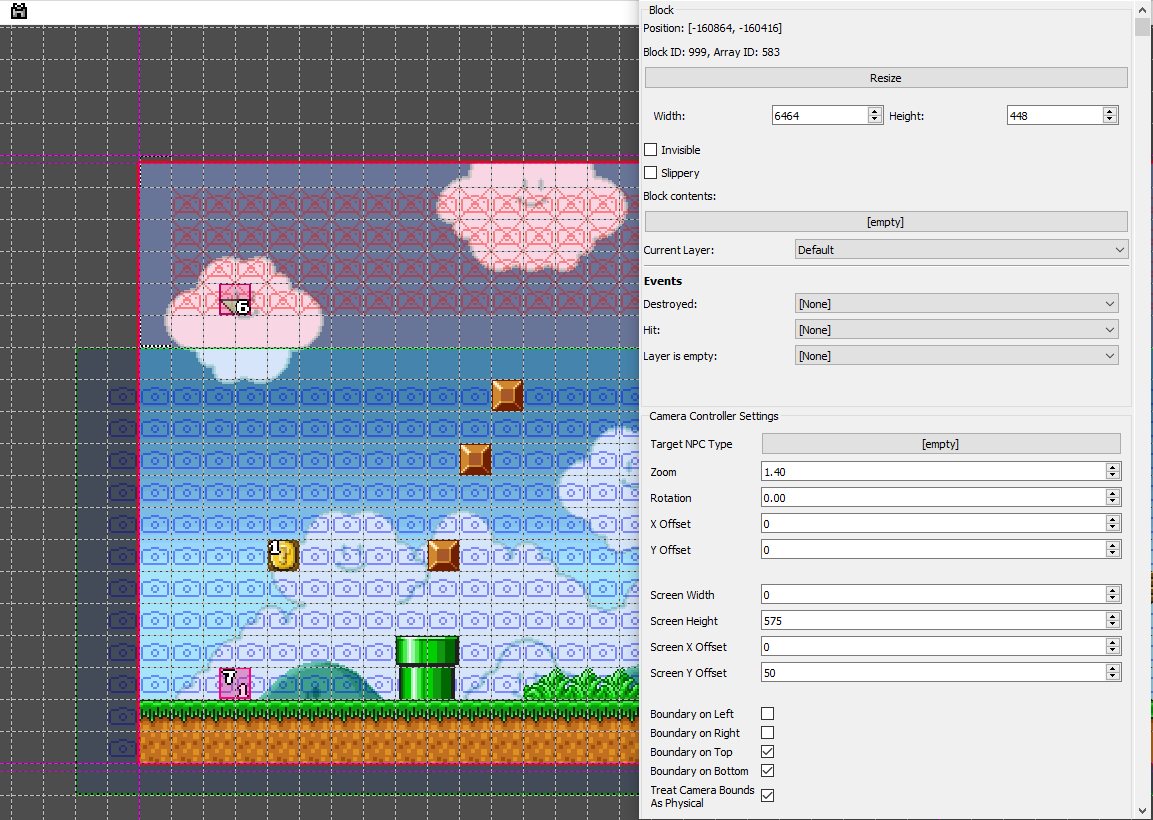Click the Camera Controller Settings label

(713, 416)
